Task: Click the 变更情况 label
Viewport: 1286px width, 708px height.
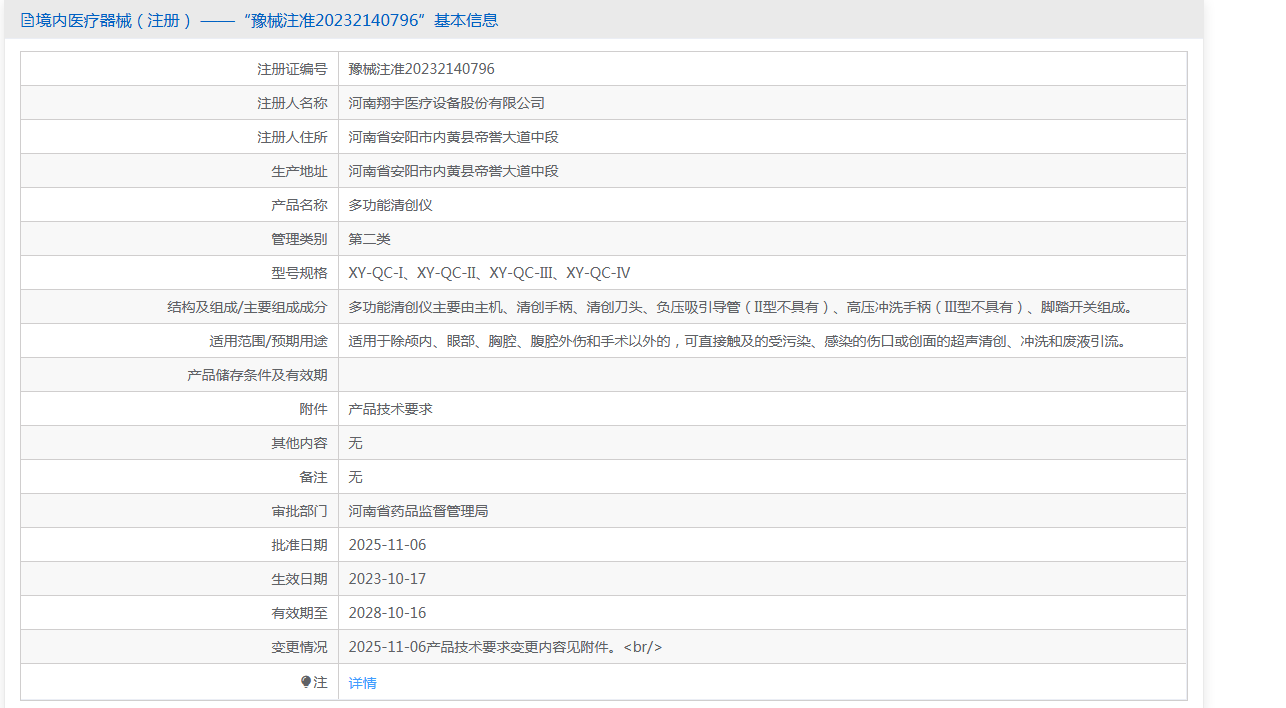Action: (x=299, y=647)
